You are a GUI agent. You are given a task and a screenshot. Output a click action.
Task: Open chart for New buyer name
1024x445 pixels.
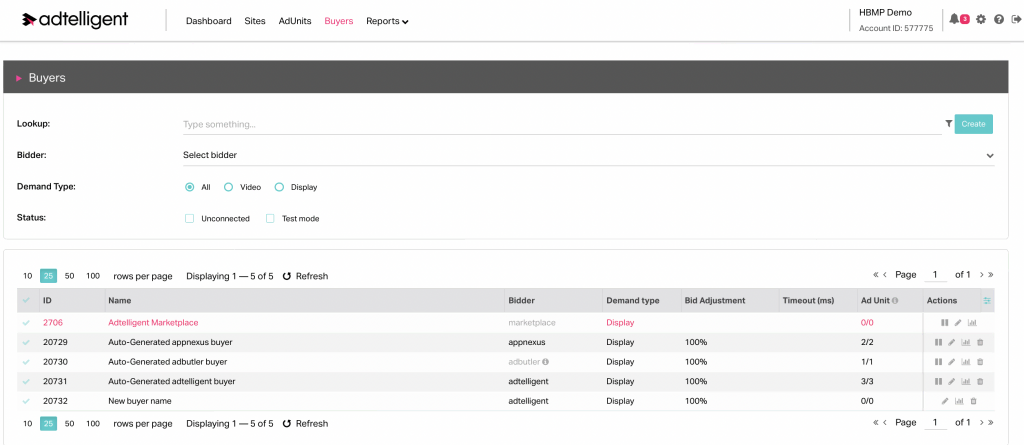959,401
